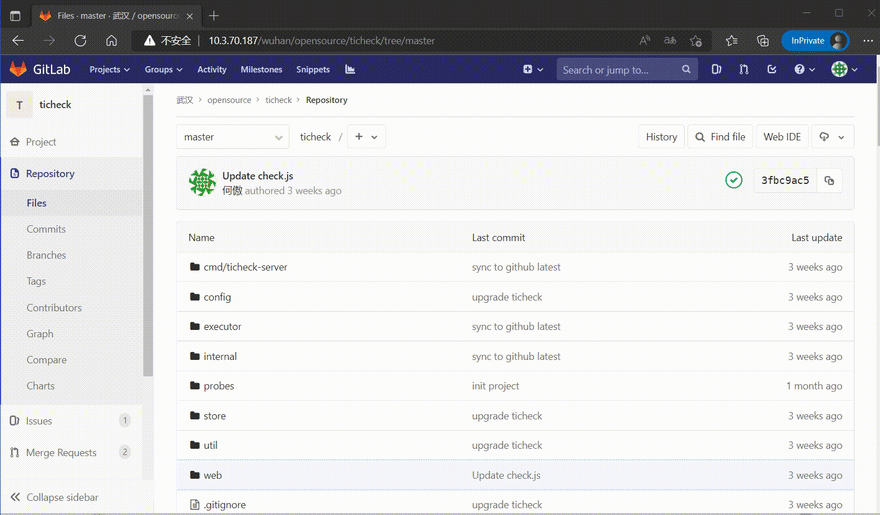
Task: Open the store folder
Action: click(x=214, y=416)
